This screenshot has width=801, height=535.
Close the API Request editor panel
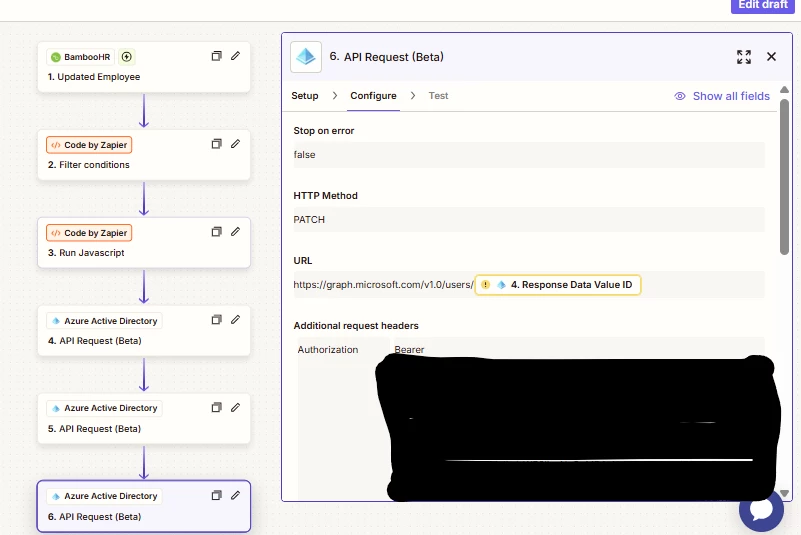click(x=771, y=57)
